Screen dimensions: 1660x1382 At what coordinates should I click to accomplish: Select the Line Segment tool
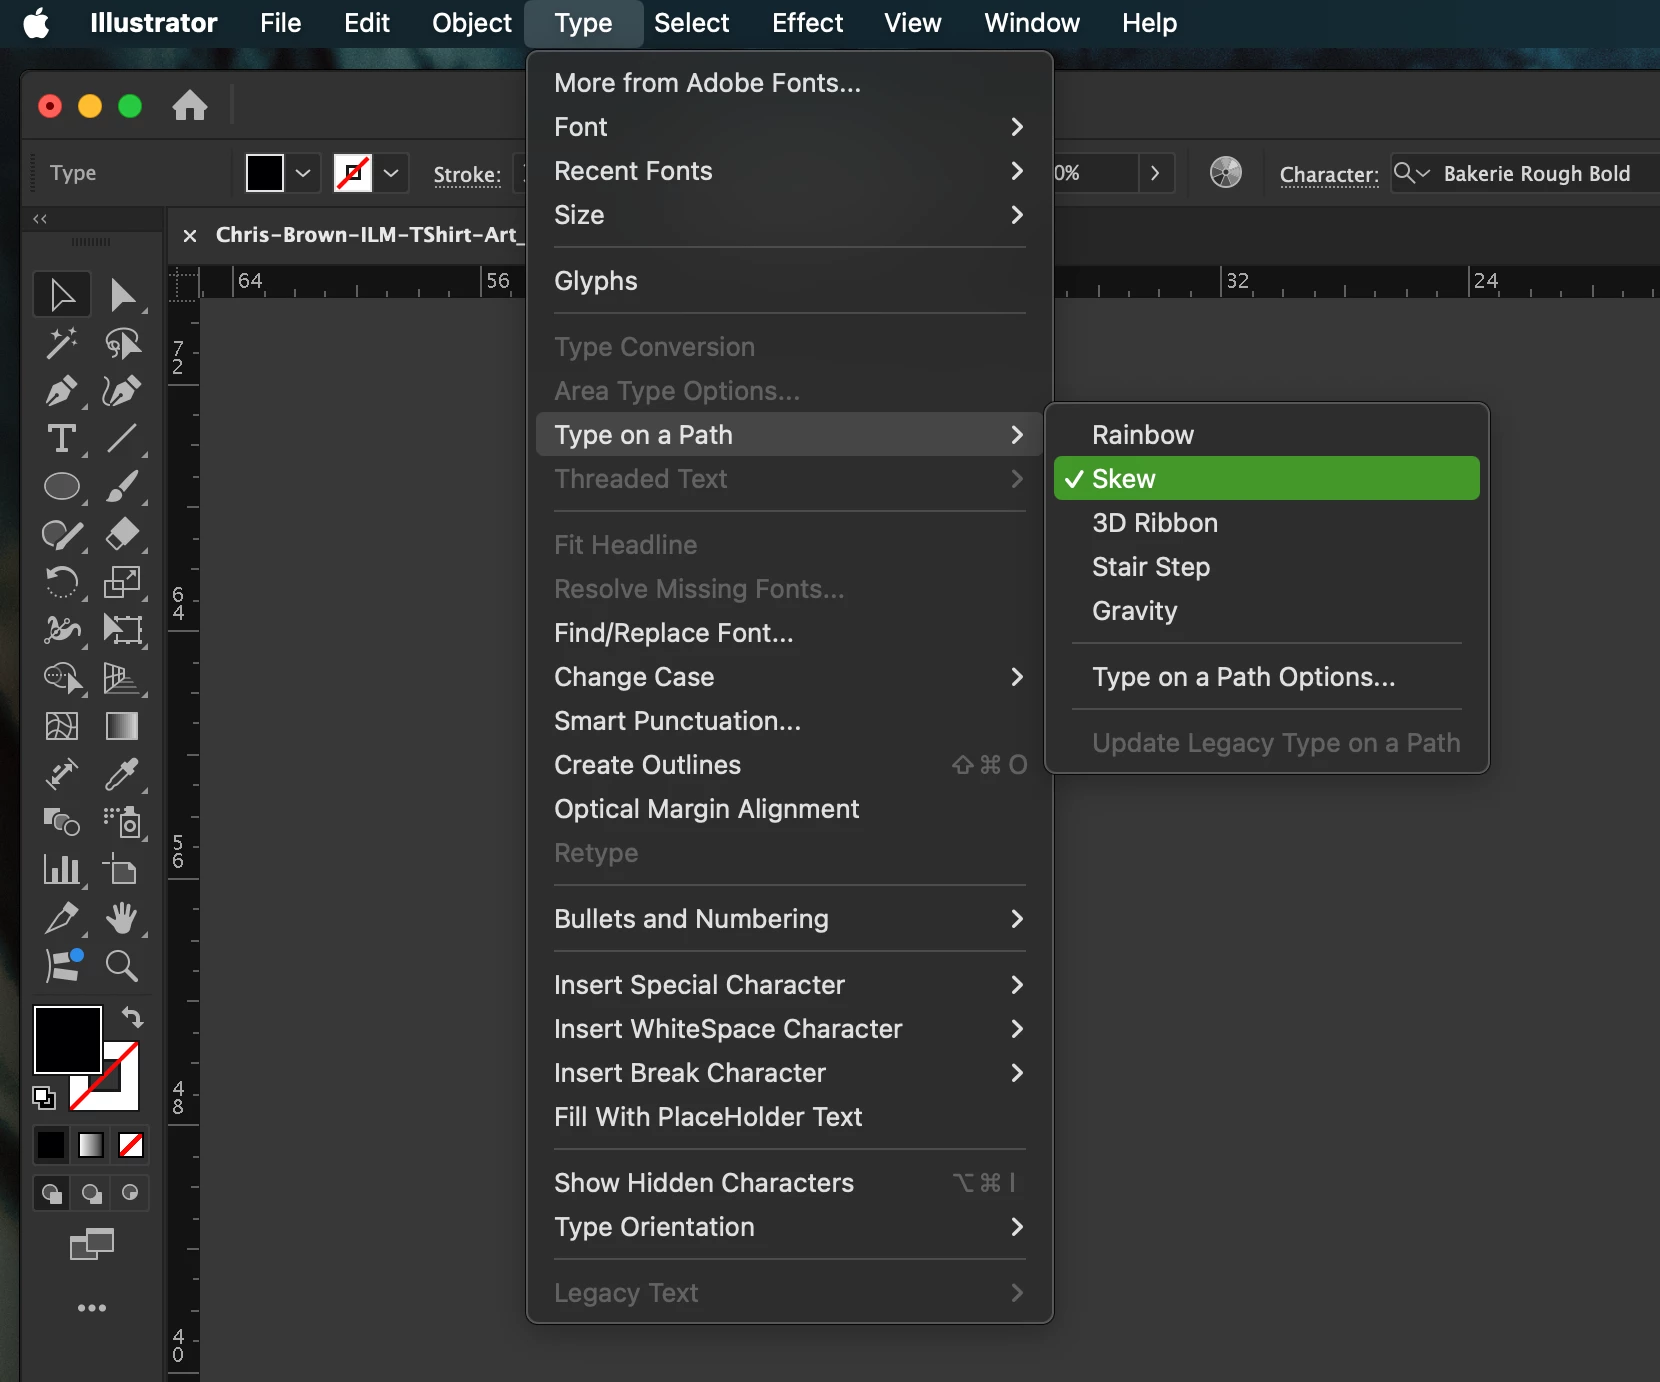[122, 439]
